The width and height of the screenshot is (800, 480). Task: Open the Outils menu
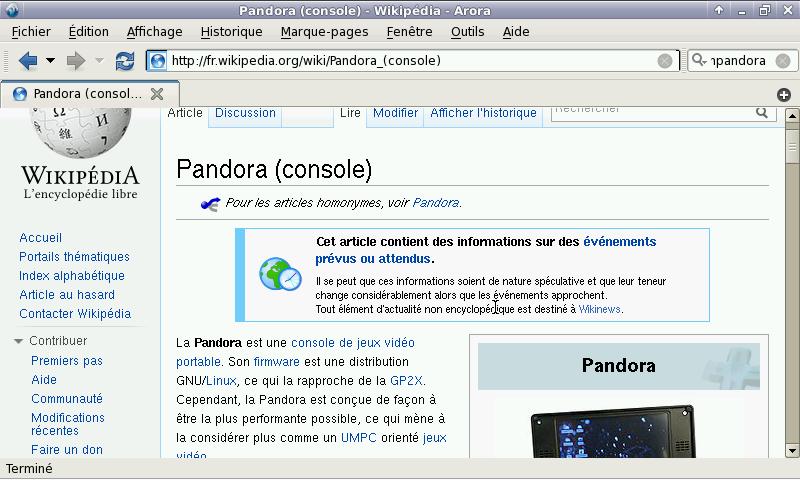pyautogui.click(x=467, y=32)
